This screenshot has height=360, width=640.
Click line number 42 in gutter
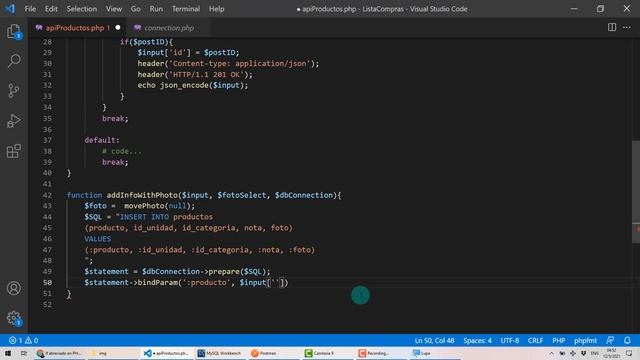[47, 195]
